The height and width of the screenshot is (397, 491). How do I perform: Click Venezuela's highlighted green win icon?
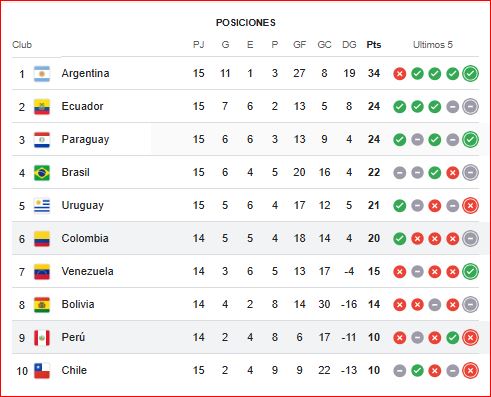(470, 272)
